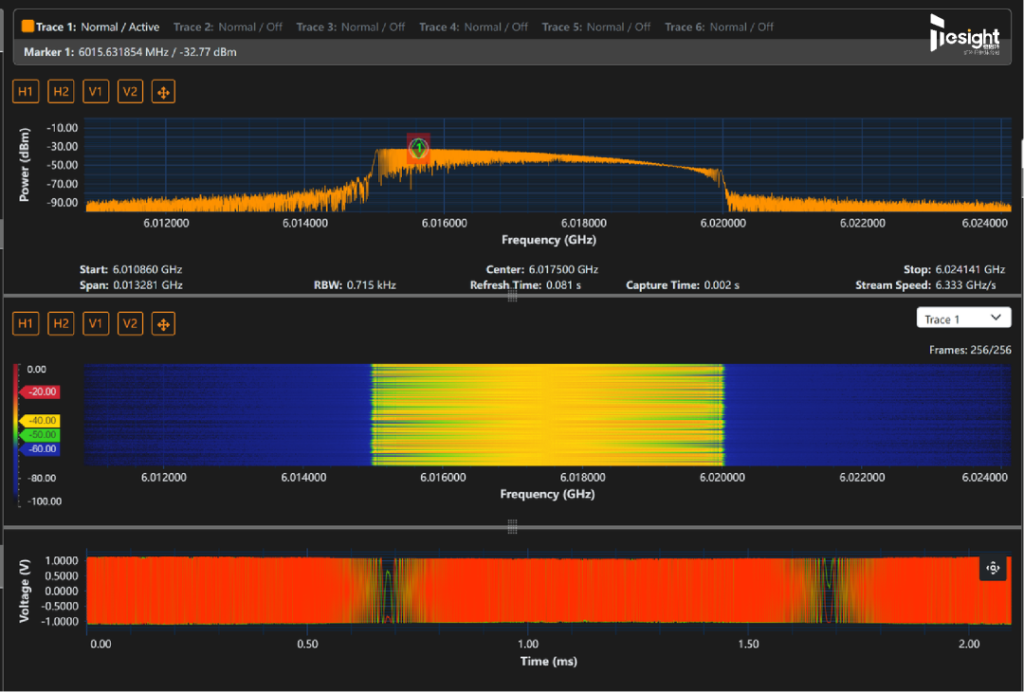
Task: Toggle V2 marker in spectrum panel
Action: click(x=130, y=92)
